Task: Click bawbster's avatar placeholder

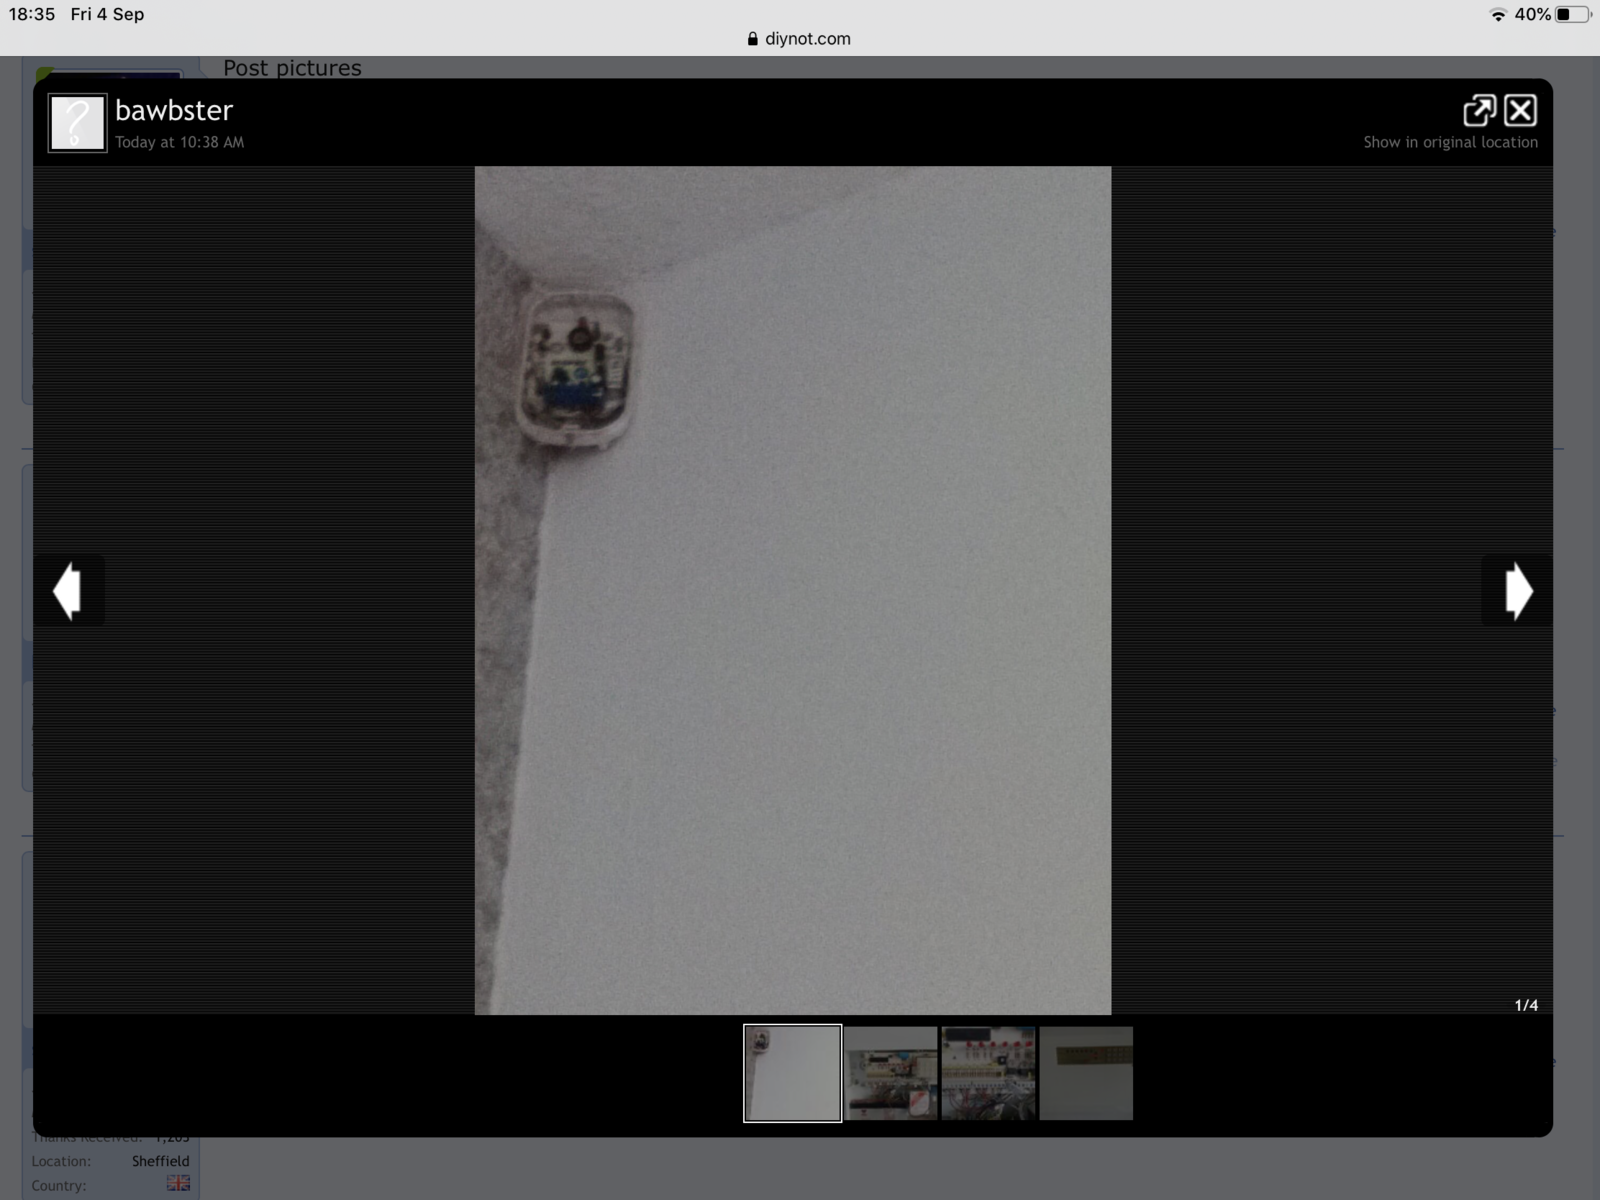Action: pyautogui.click(x=77, y=123)
